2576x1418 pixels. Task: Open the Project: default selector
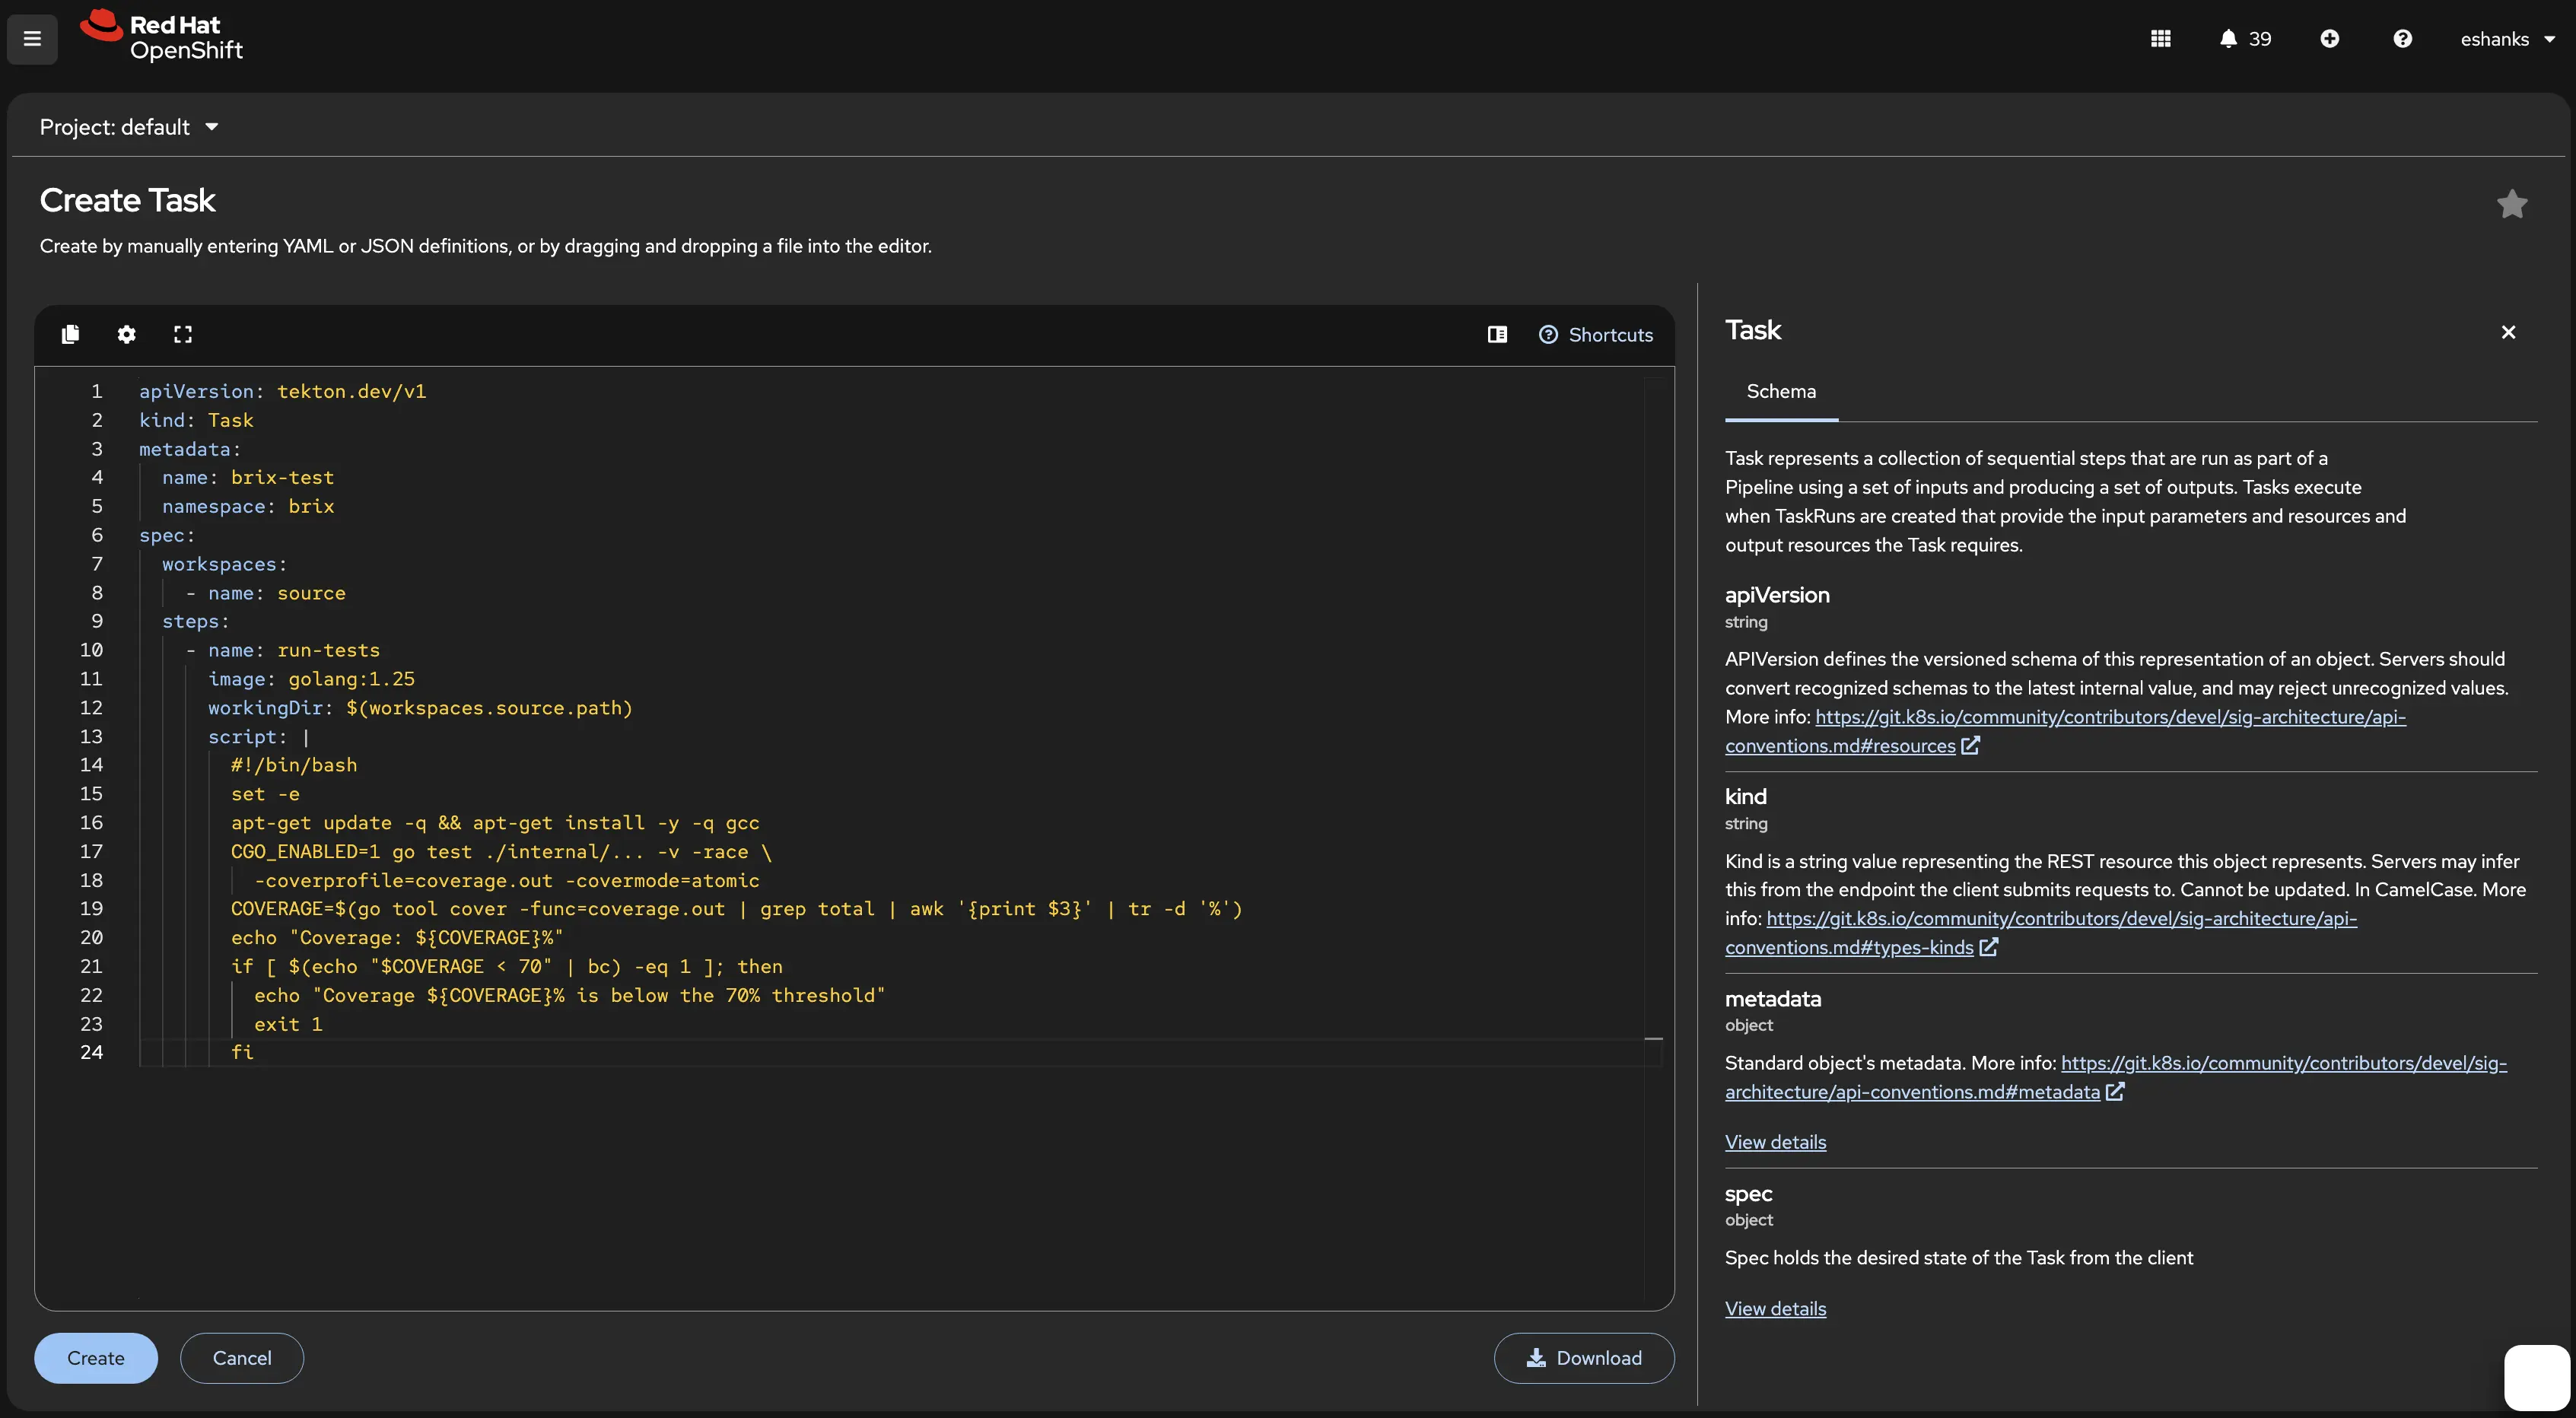click(x=129, y=127)
